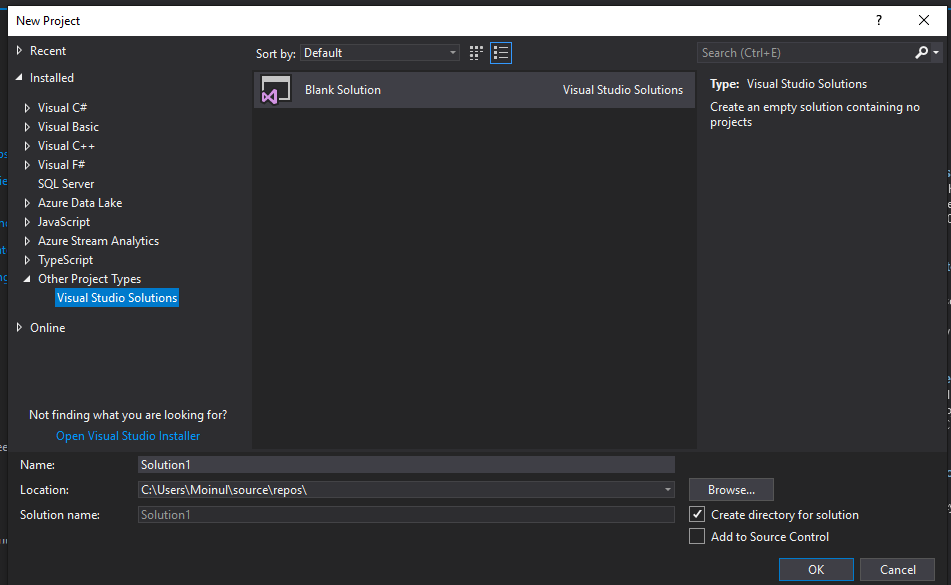The width and height of the screenshot is (951, 585).
Task: Expand the Online section
Action: pyautogui.click(x=19, y=327)
